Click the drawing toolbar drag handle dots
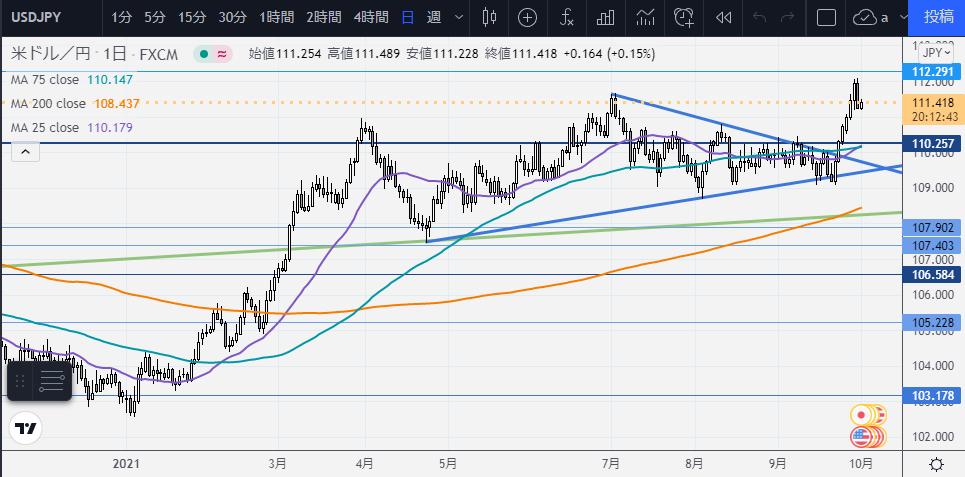Image resolution: width=965 pixels, height=477 pixels. click(x=20, y=381)
